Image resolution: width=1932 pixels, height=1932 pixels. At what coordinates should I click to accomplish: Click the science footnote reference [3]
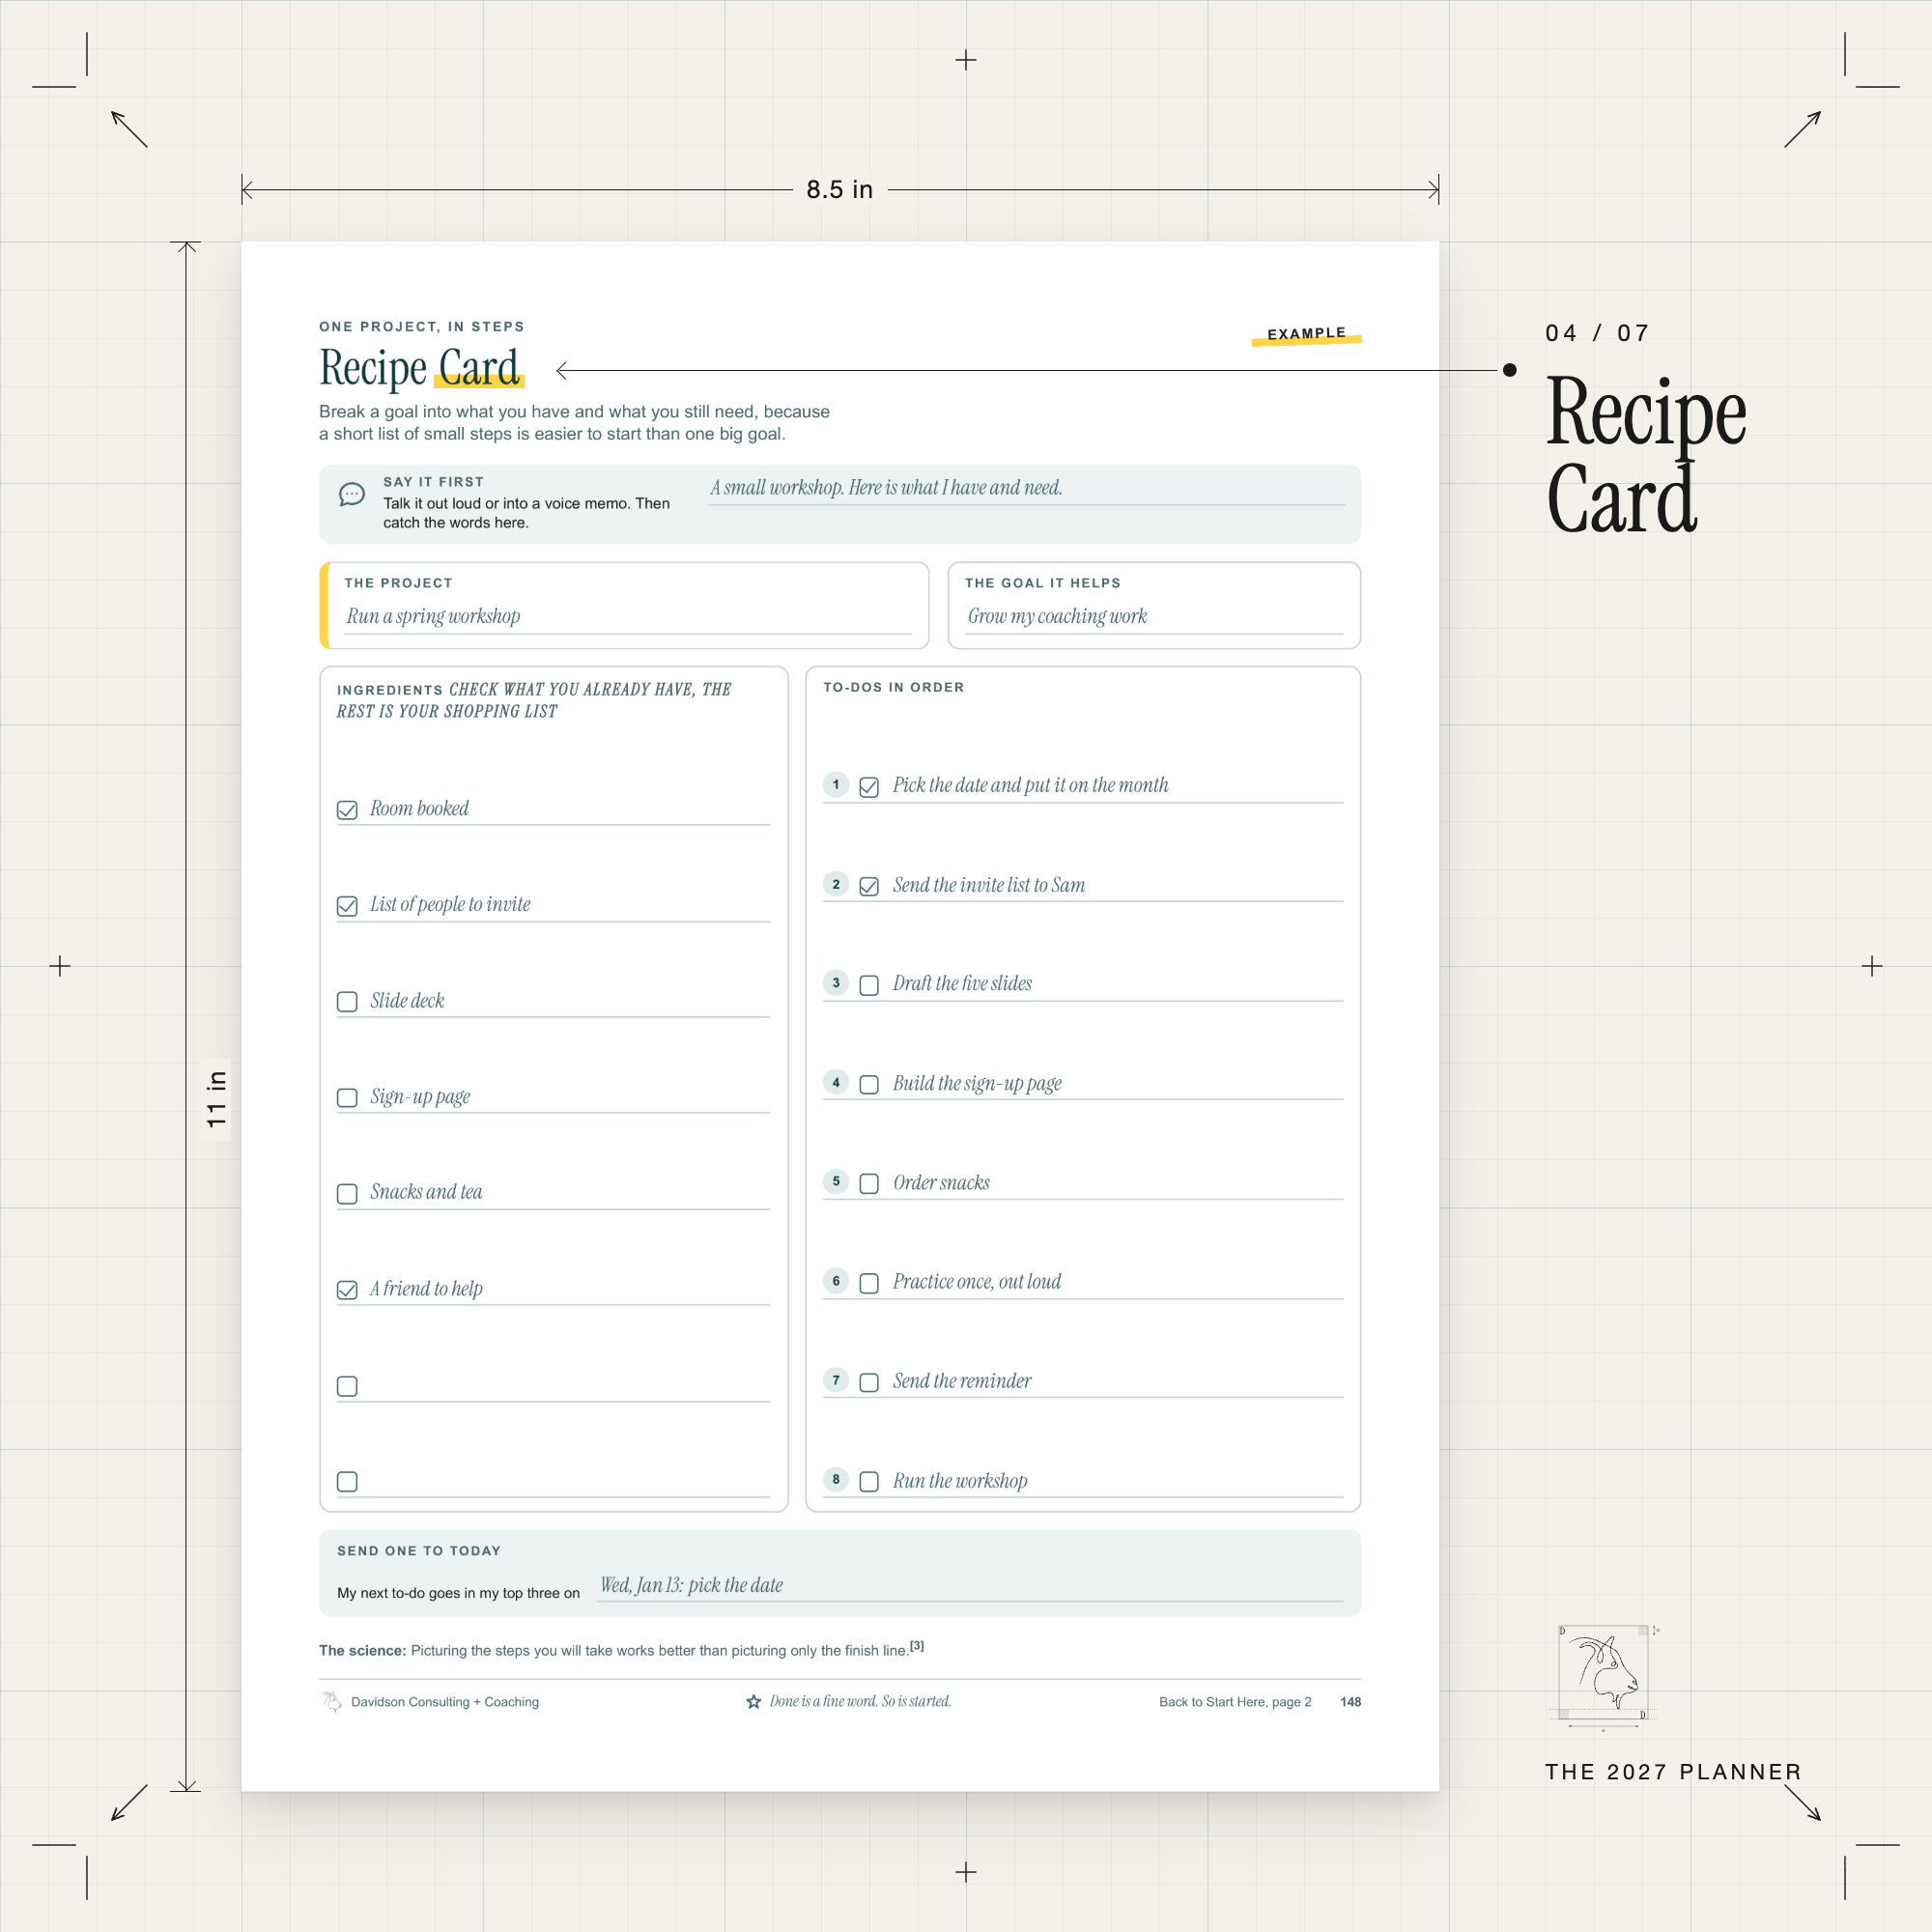tap(917, 1645)
